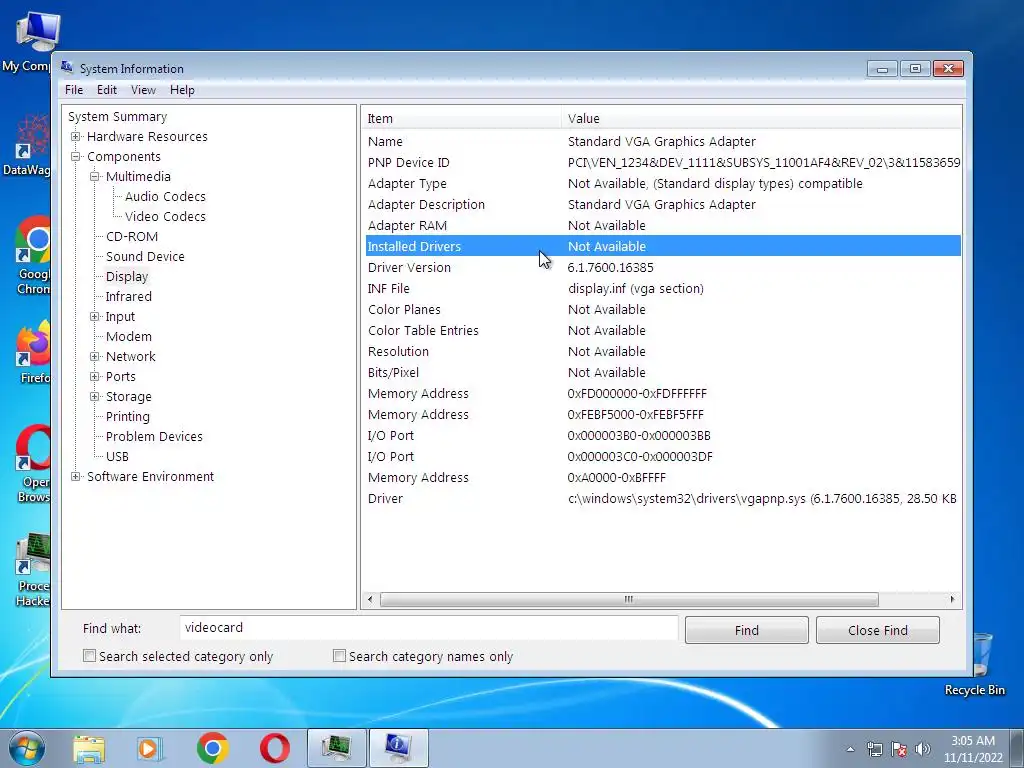
Task: Select the DataWagon desktop shortcut
Action: [x=26, y=145]
